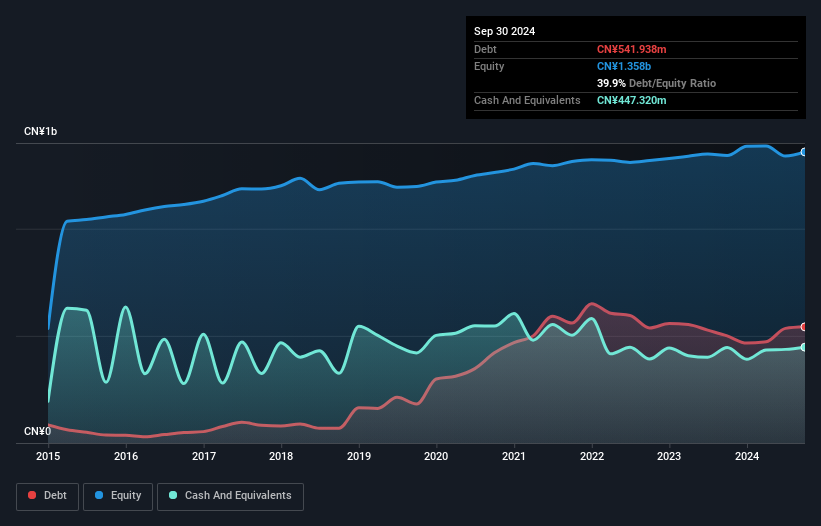Click the 2016 x-axis label

point(126,456)
